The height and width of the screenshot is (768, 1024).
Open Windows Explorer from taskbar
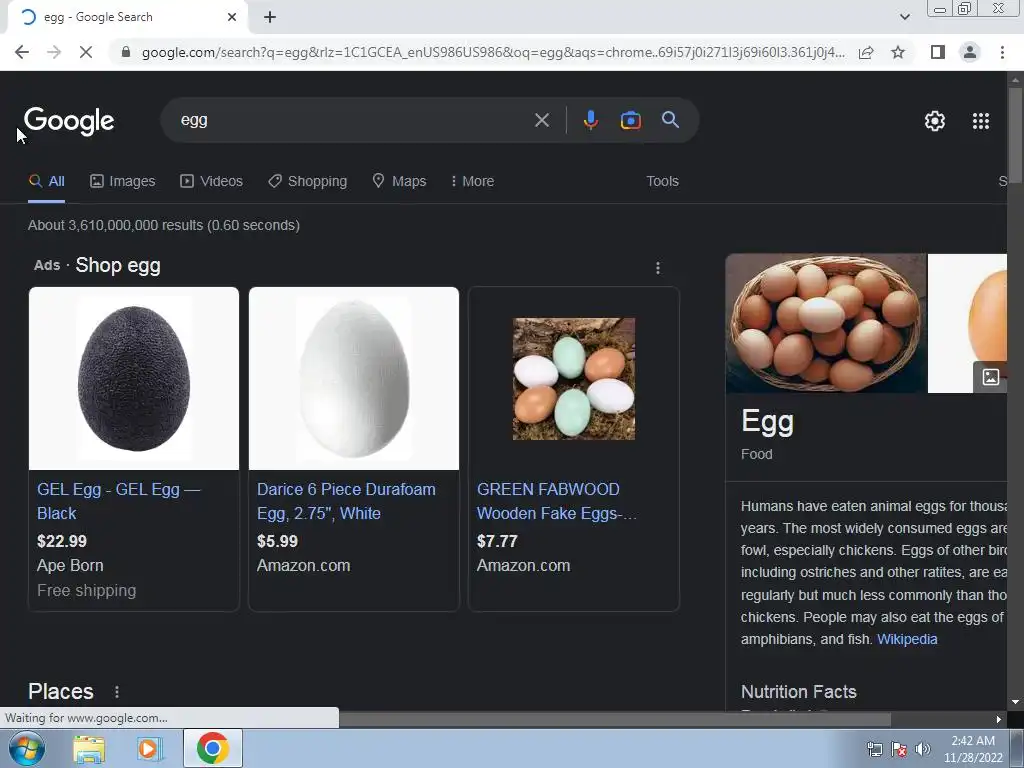click(89, 749)
